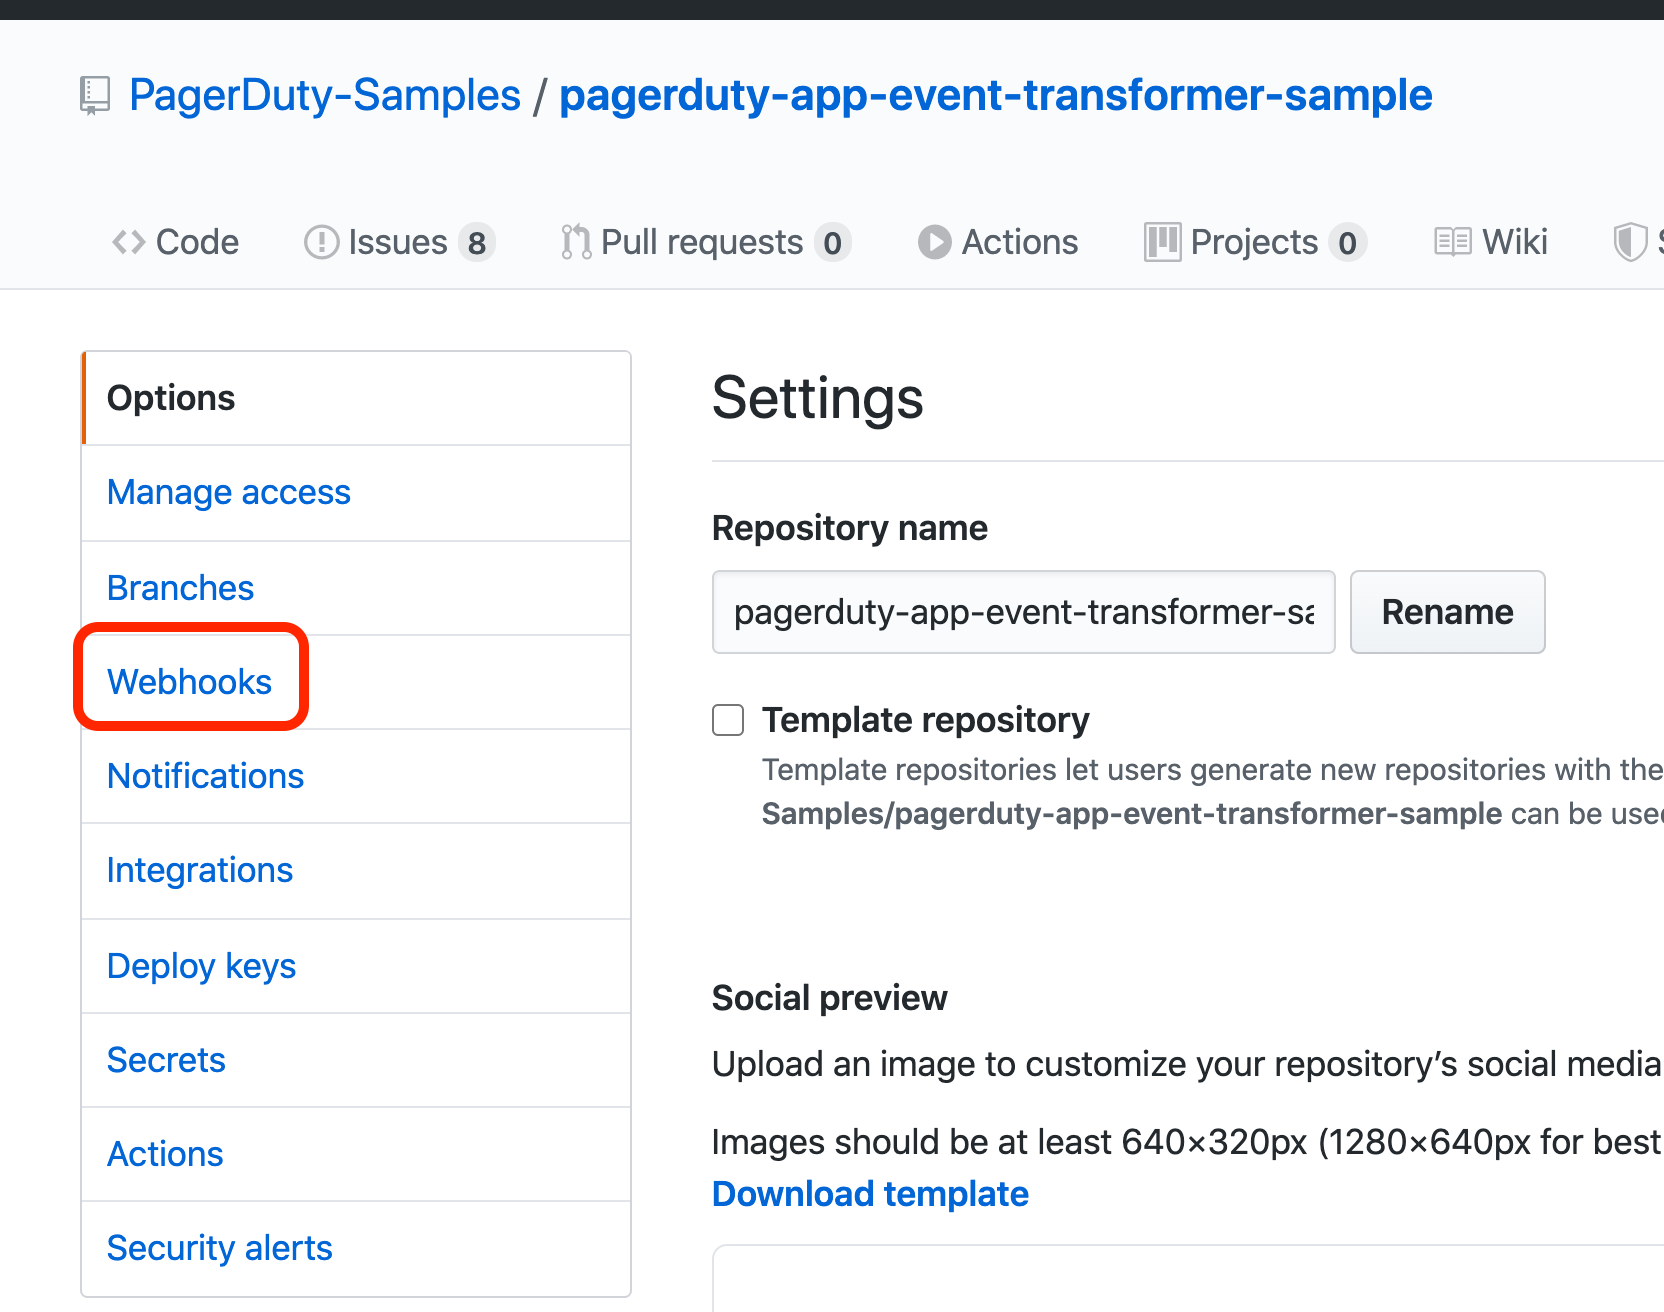
Task: Click the Projects board icon
Action: tap(1162, 242)
